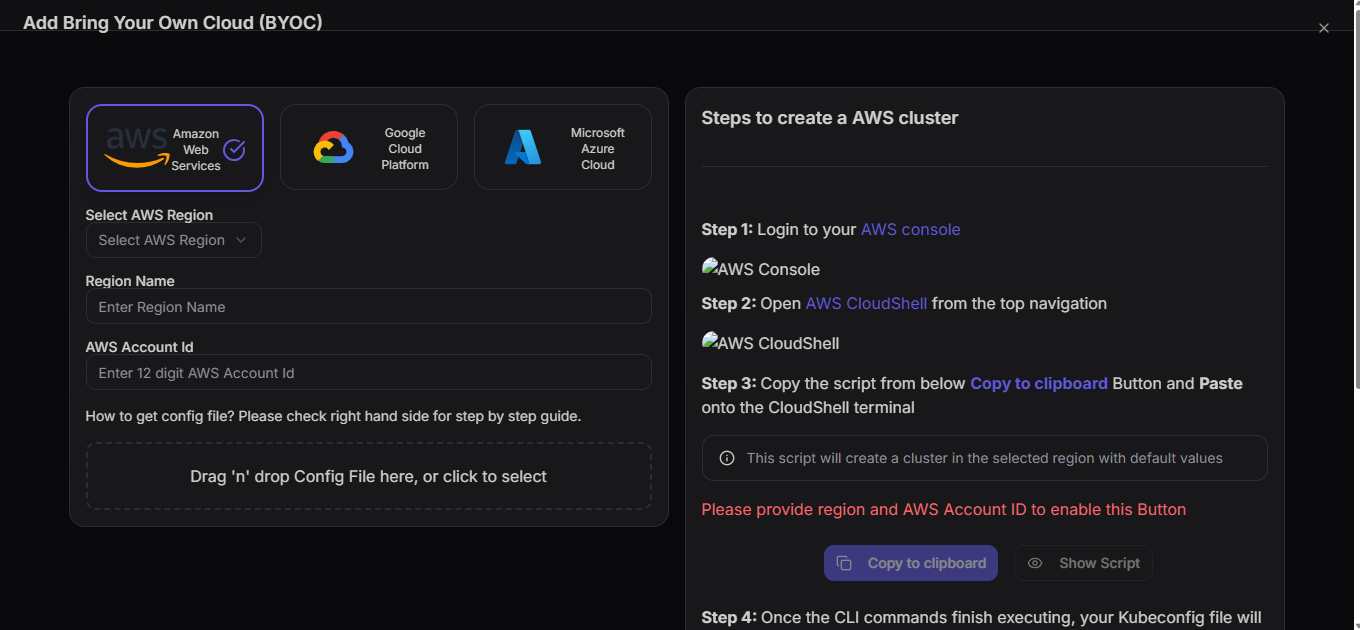The width and height of the screenshot is (1360, 630).
Task: Click the Show Script button
Action: [1083, 563]
